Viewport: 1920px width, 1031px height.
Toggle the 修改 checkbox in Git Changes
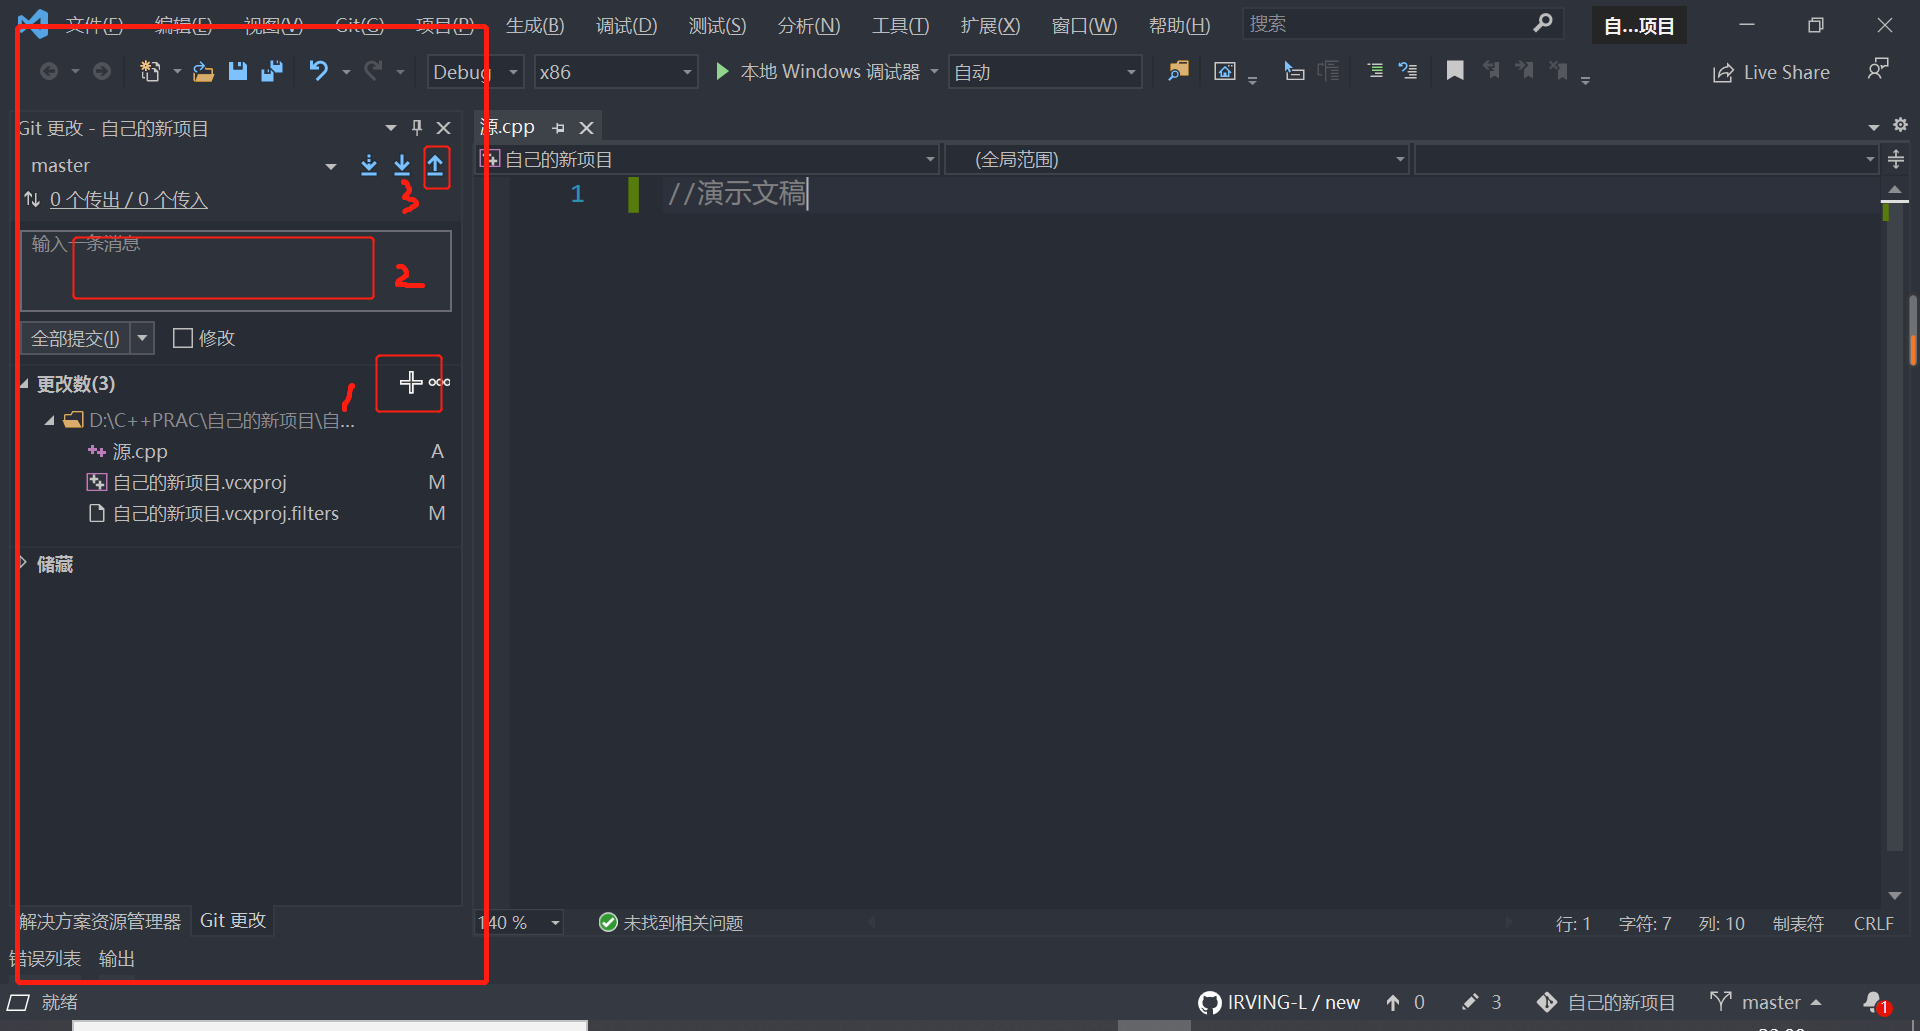click(182, 338)
